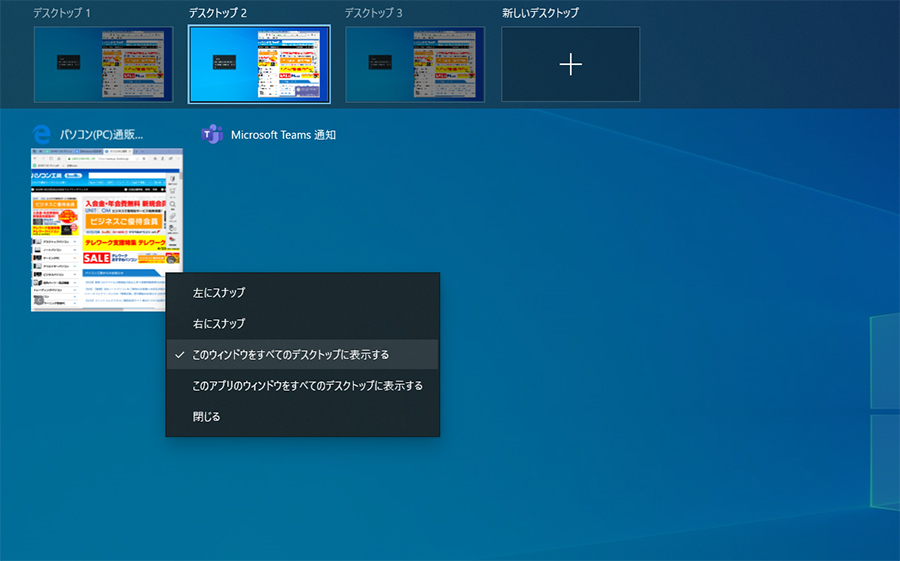Choose 閉じる from the context menu
The height and width of the screenshot is (561, 900).
302,417
